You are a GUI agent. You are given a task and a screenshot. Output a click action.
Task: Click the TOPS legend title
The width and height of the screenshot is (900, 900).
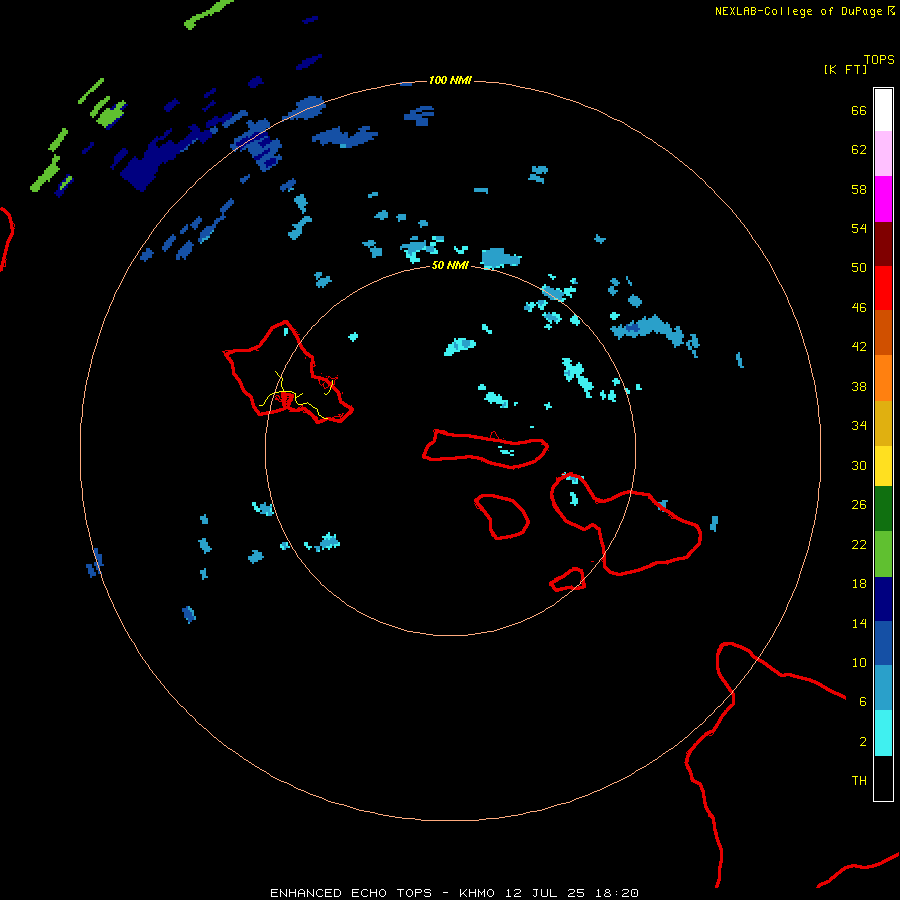[879, 59]
